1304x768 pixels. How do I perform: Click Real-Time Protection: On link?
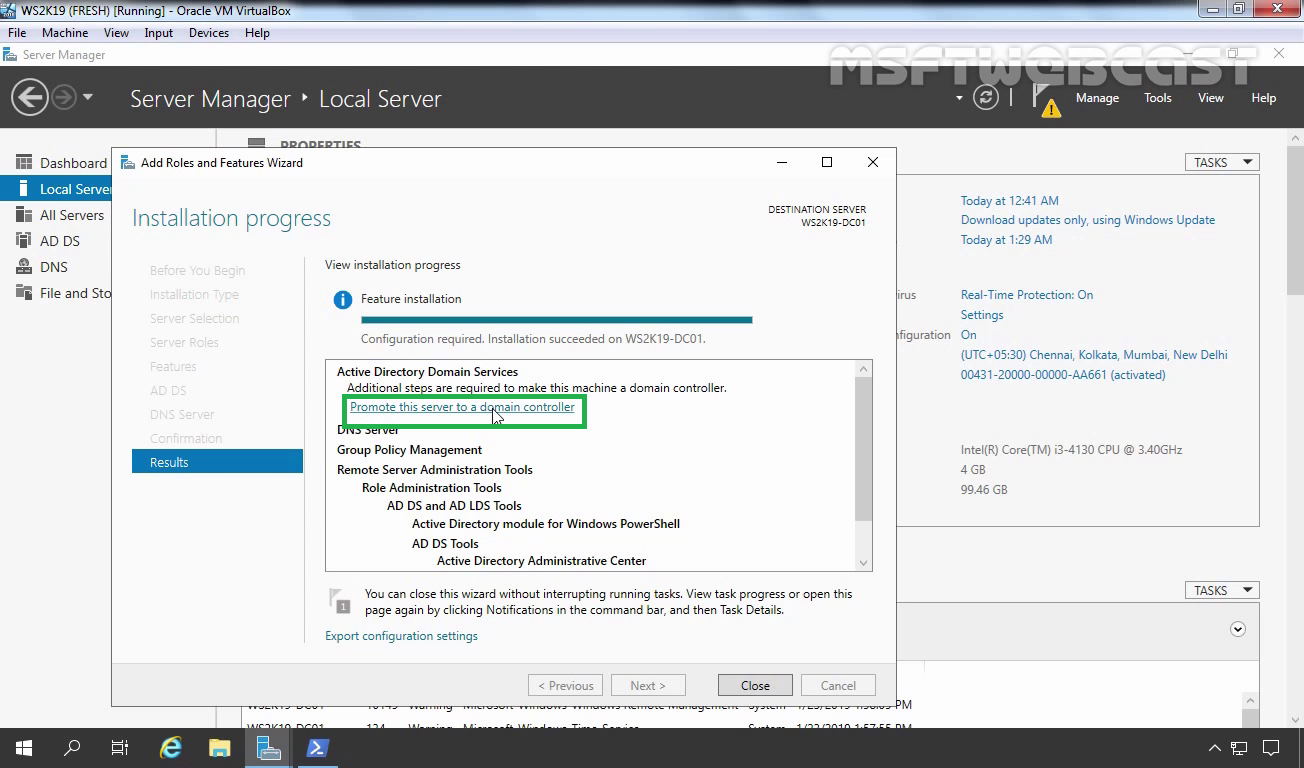(1027, 295)
